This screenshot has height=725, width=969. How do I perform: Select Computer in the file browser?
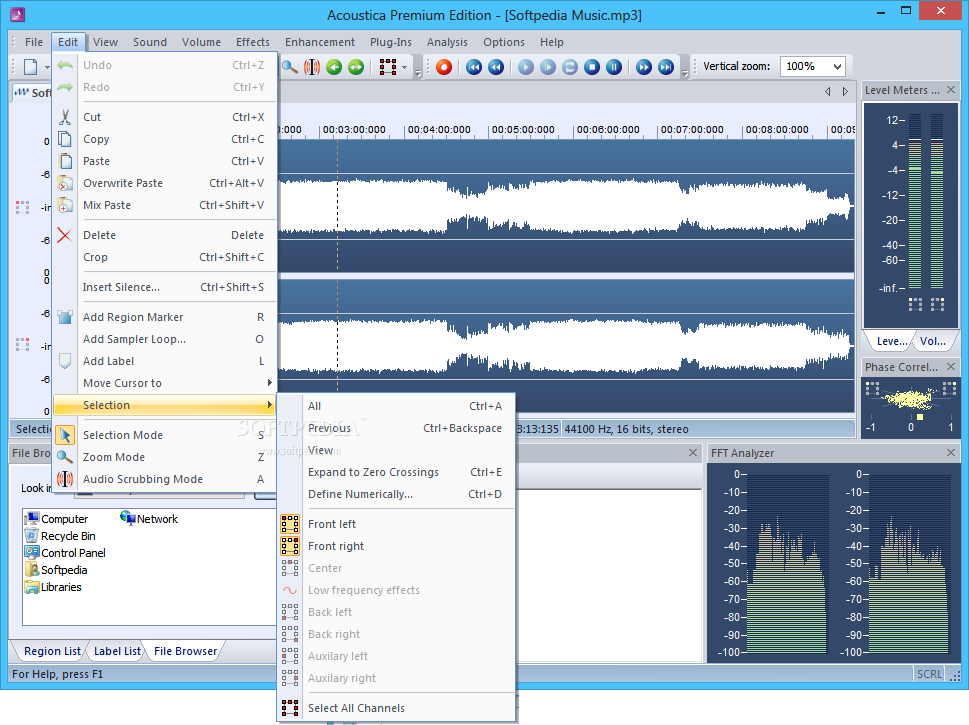tap(56, 519)
